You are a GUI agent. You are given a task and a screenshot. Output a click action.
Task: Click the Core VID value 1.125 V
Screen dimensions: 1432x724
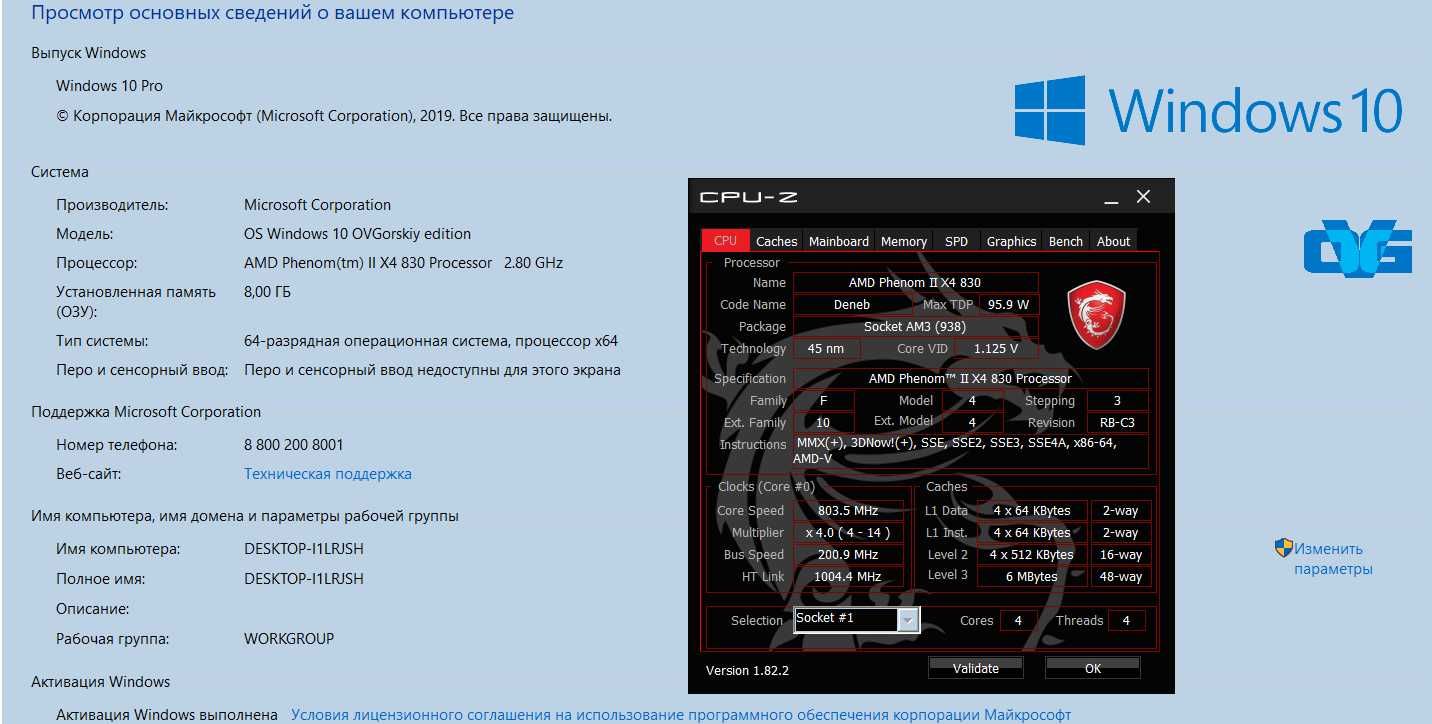point(994,349)
